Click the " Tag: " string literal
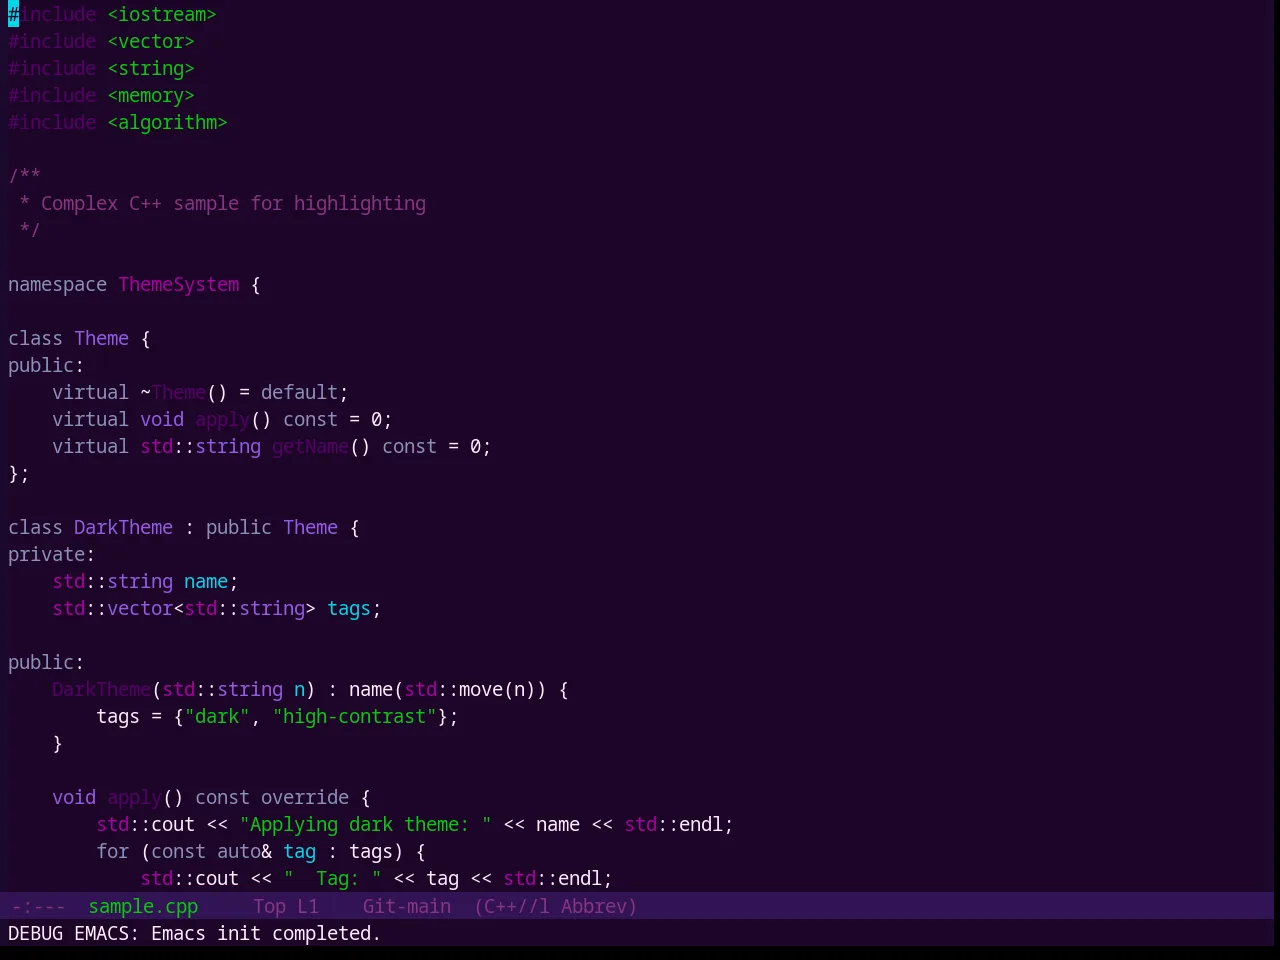 click(x=332, y=878)
